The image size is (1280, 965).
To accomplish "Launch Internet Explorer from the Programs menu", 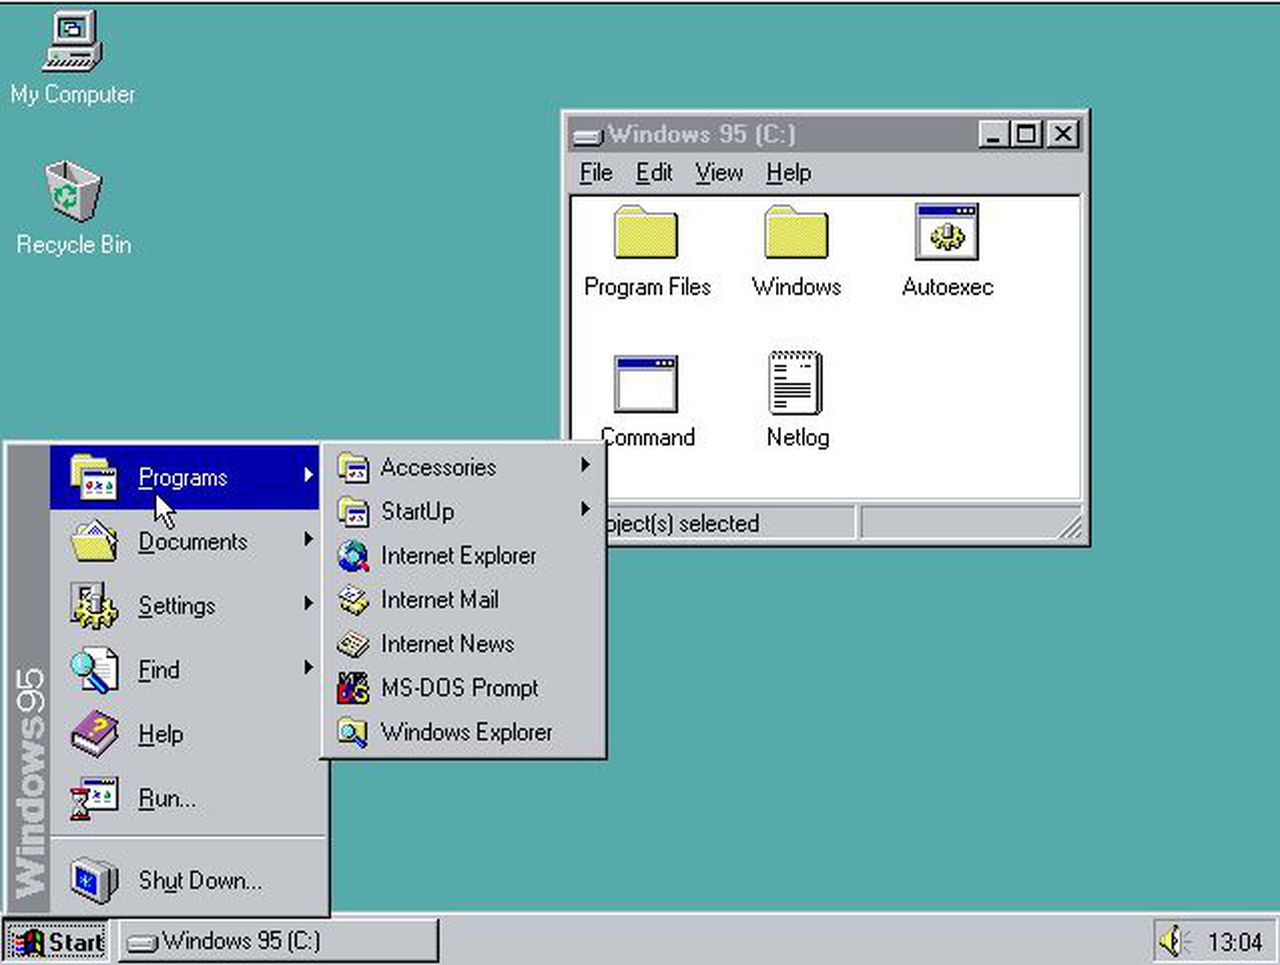I will point(459,555).
